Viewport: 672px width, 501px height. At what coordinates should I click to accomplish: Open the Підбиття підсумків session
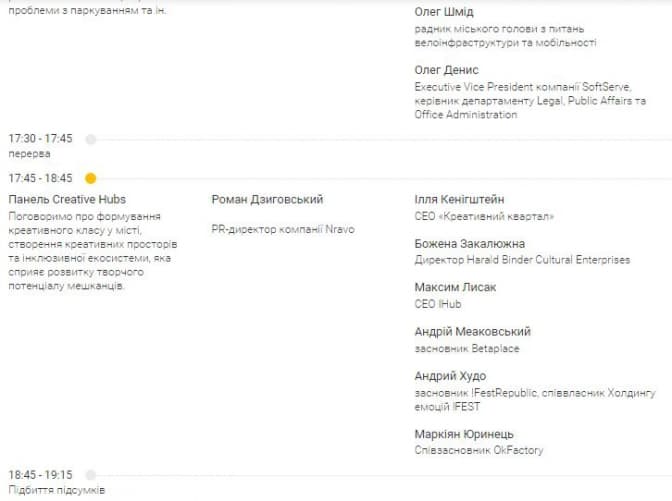tap(56, 490)
